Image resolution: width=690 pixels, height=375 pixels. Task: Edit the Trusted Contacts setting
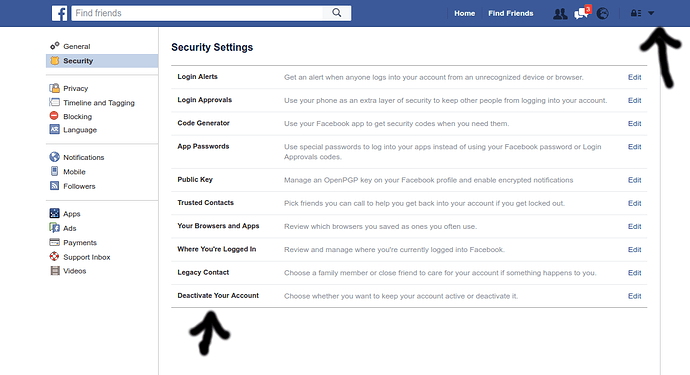coord(634,203)
